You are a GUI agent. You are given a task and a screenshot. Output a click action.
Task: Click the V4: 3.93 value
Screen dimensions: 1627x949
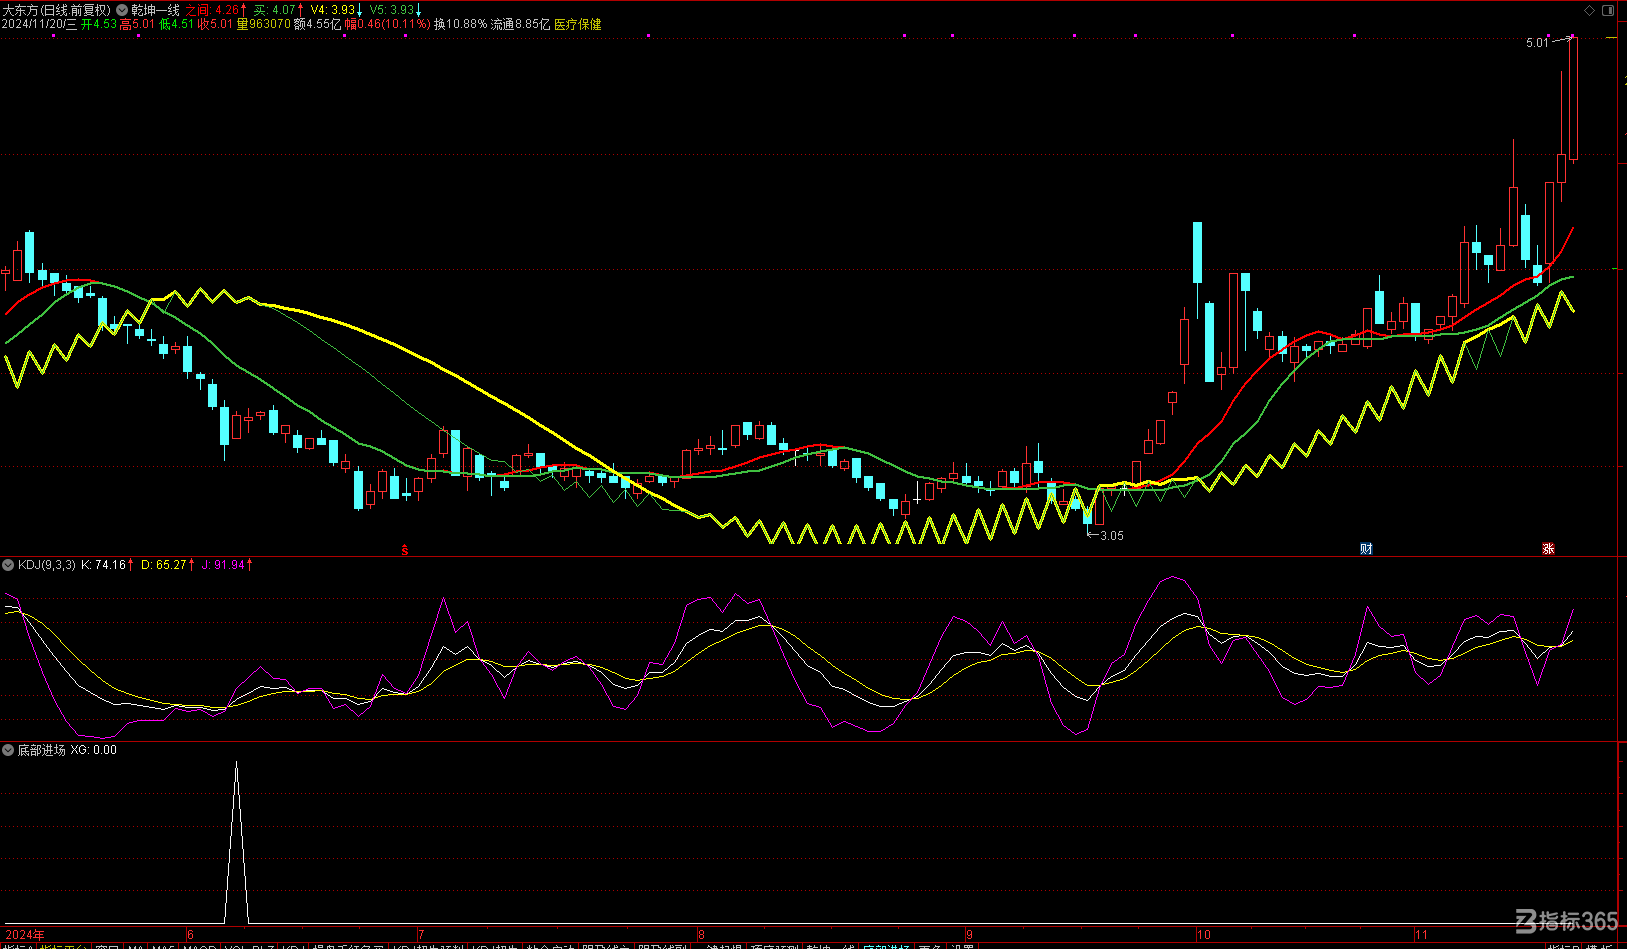pyautogui.click(x=333, y=10)
